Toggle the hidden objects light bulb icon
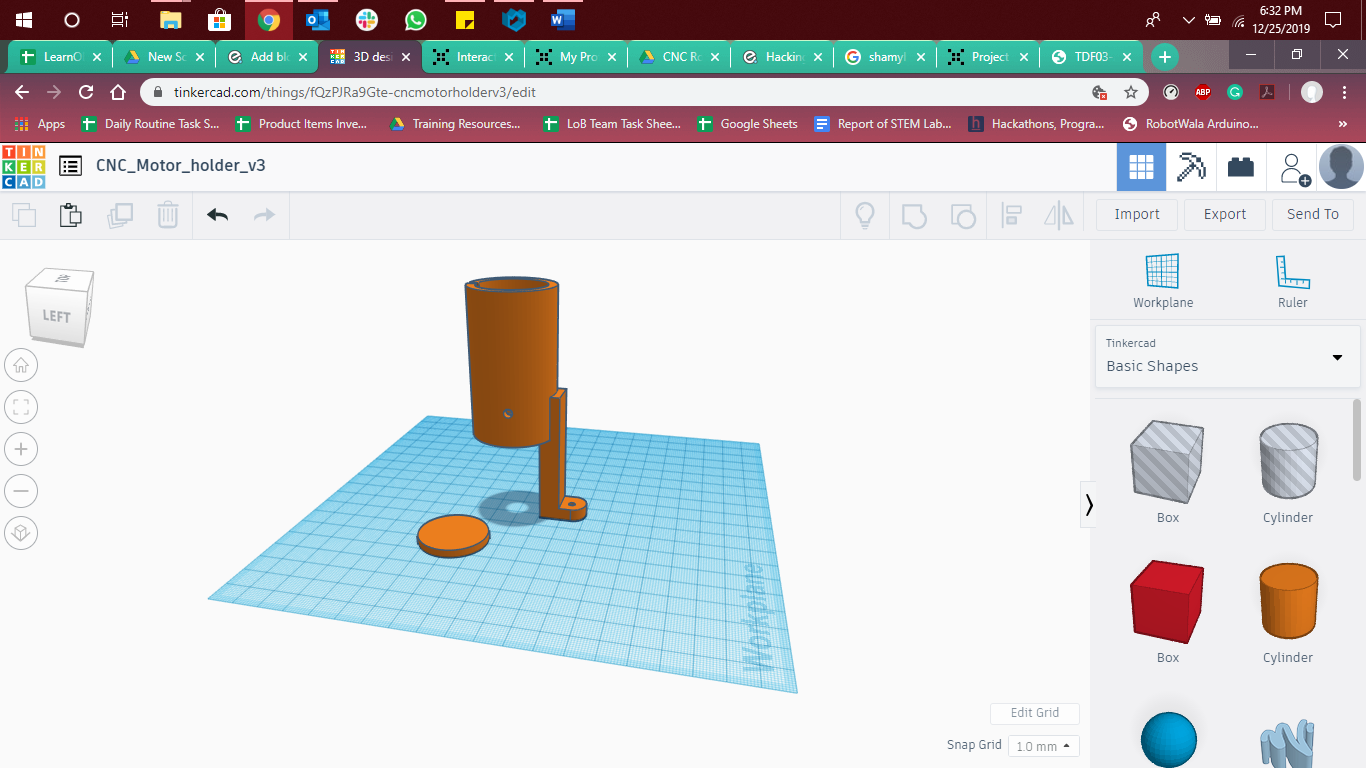The image size is (1366, 768). (x=865, y=214)
